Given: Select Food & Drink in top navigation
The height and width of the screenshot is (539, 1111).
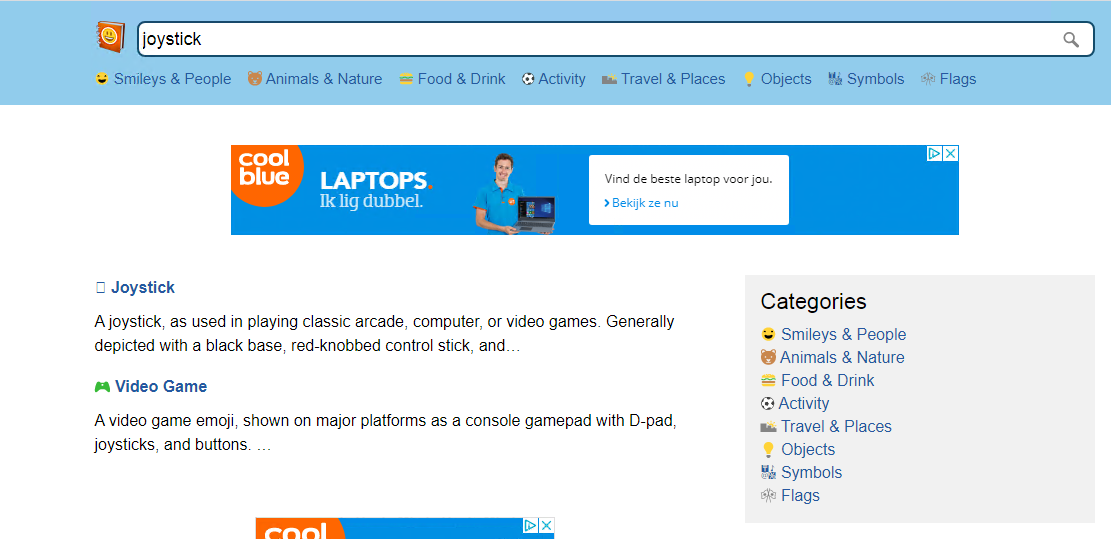Looking at the screenshot, I should click(452, 79).
